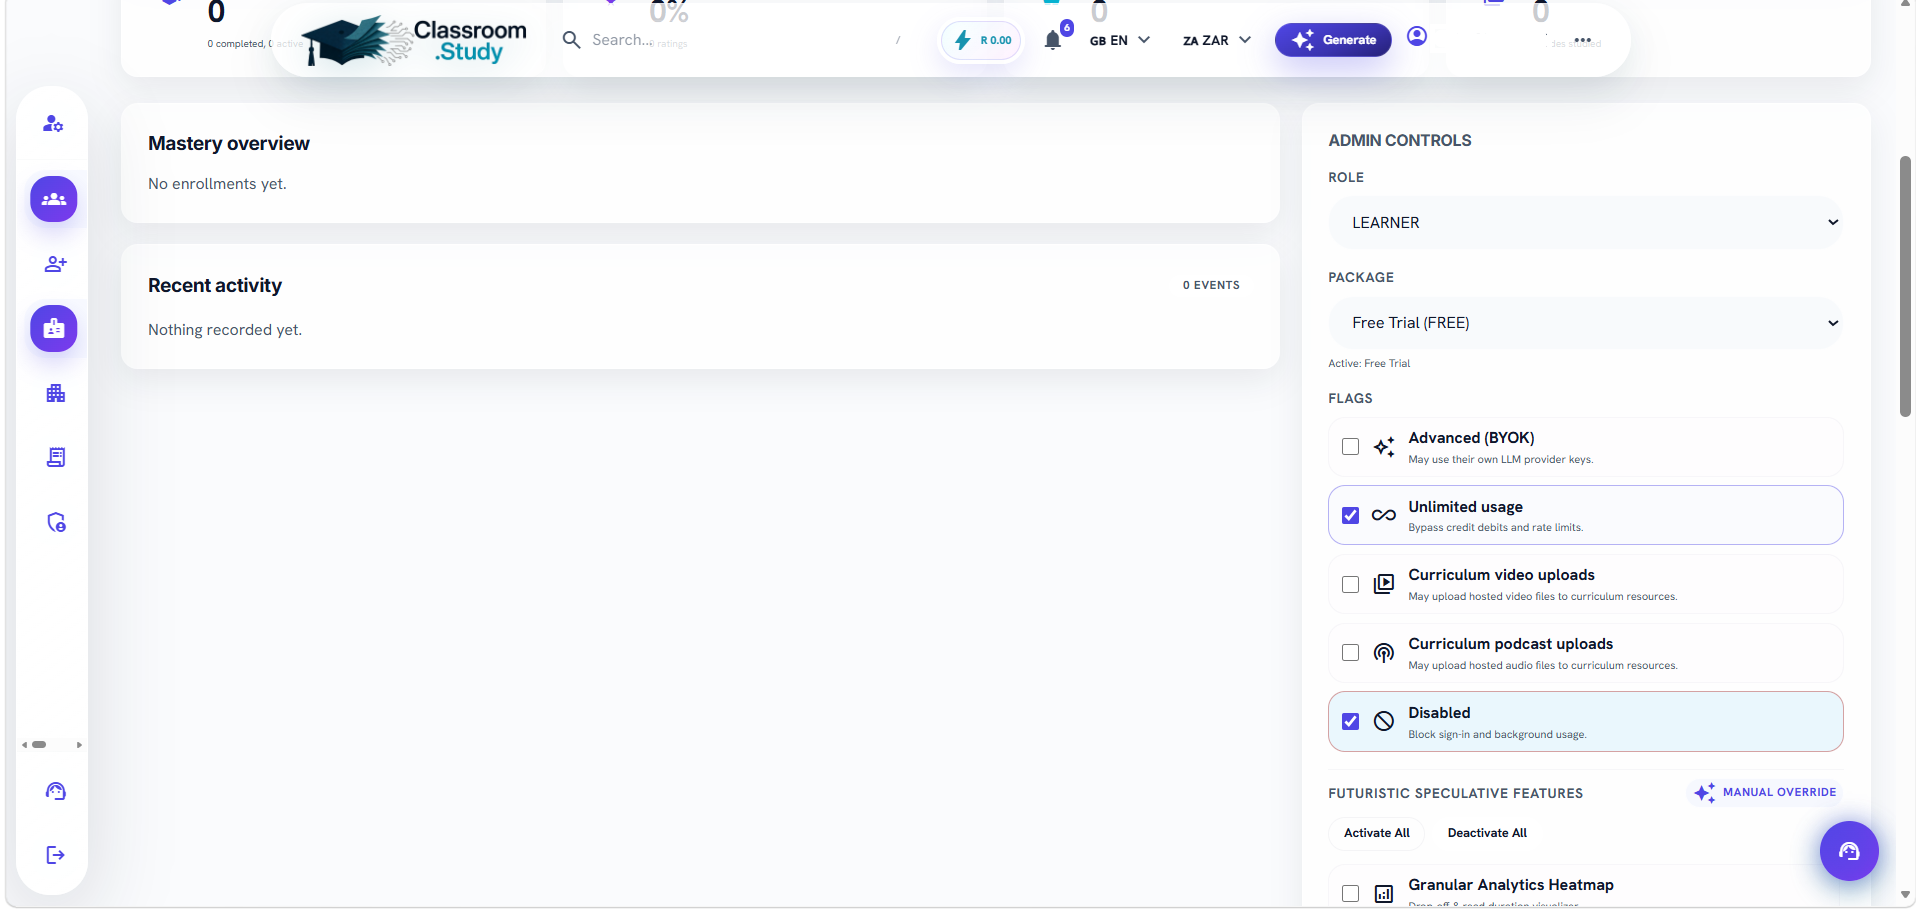This screenshot has height=910, width=1920.
Task: Toggle the Curriculum podcast uploads checkbox
Action: (x=1350, y=653)
